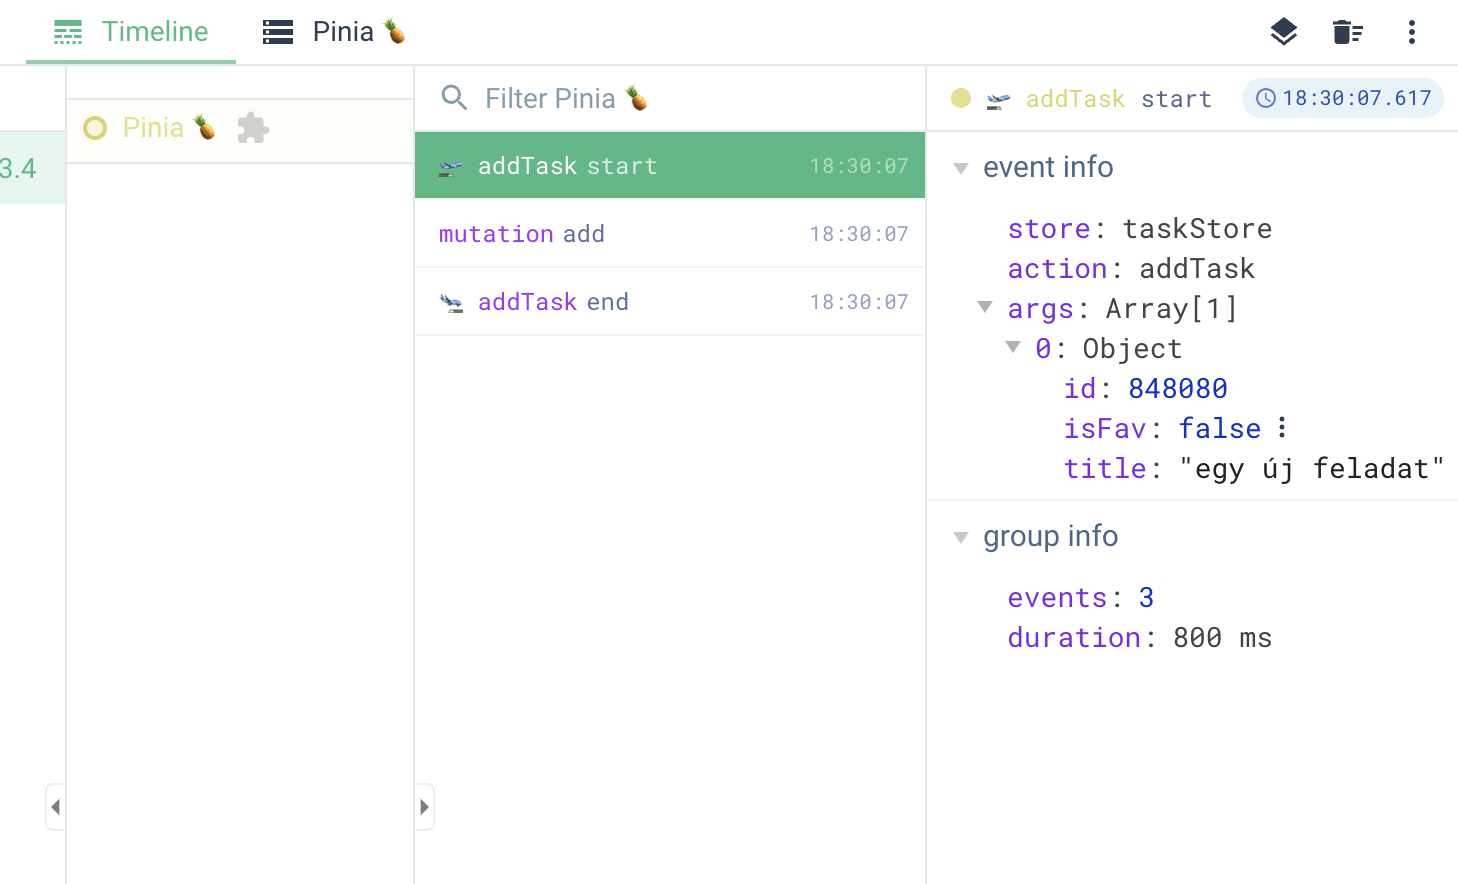Click the isFav false value
The image size is (1458, 884).
(1220, 429)
